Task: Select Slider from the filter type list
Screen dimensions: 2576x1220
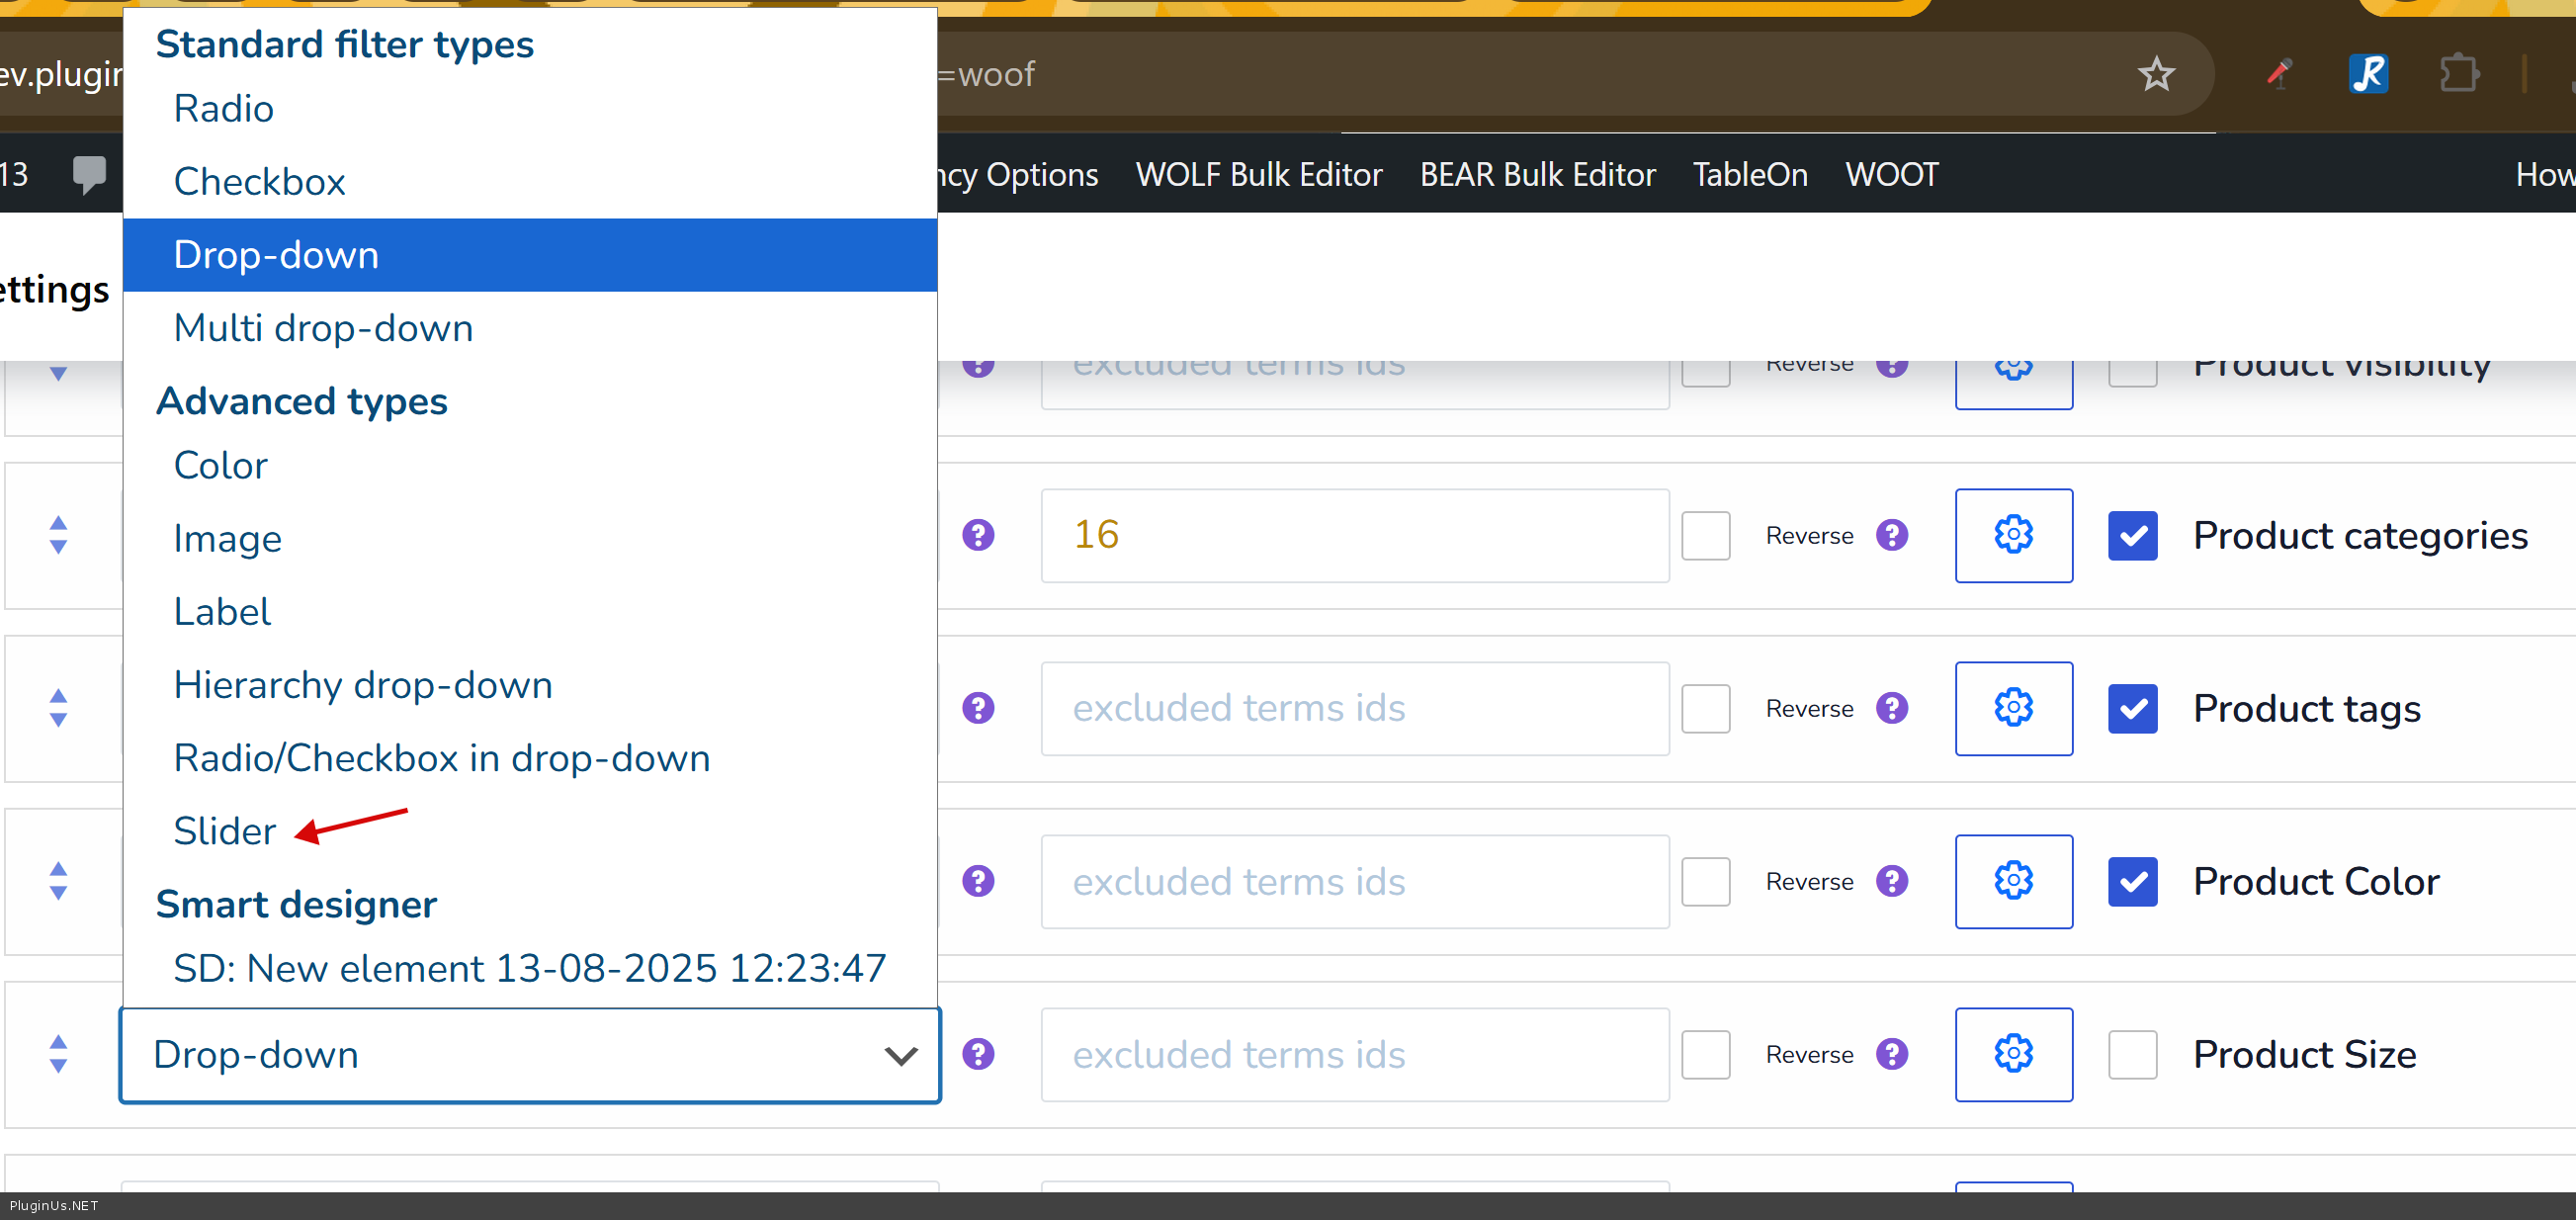Action: pyautogui.click(x=224, y=831)
